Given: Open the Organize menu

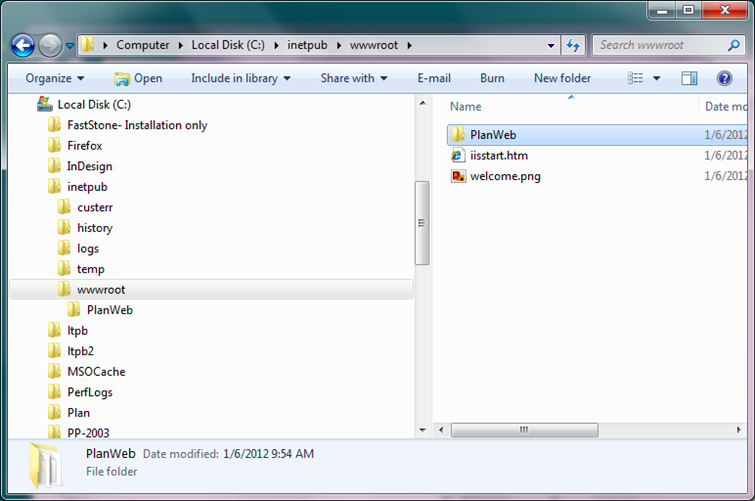Looking at the screenshot, I should point(54,78).
